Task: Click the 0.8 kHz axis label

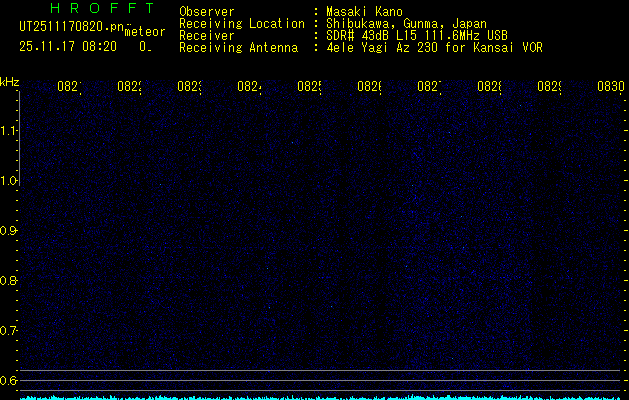Action: 8,280
